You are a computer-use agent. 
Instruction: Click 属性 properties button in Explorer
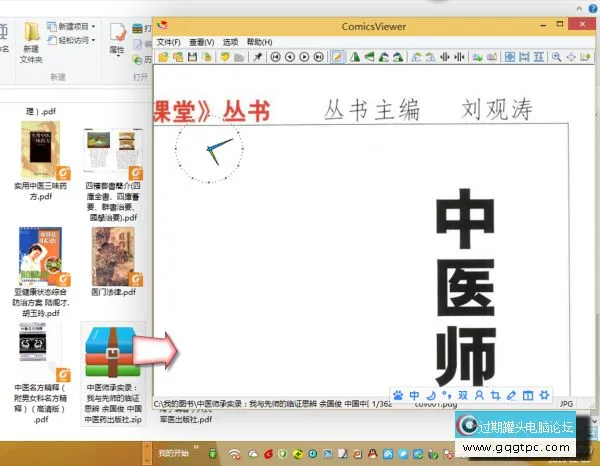pos(117,40)
